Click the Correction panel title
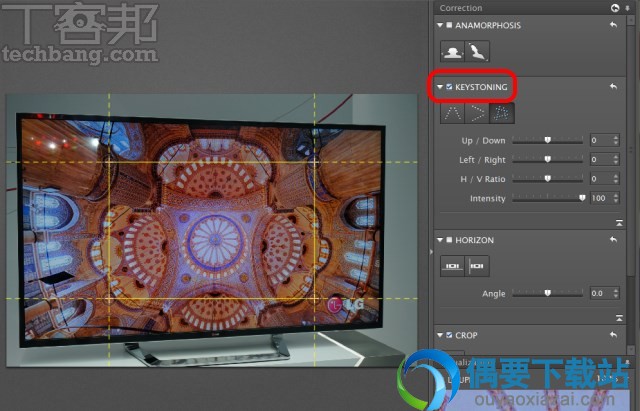The width and height of the screenshot is (640, 411). pyautogui.click(x=461, y=8)
